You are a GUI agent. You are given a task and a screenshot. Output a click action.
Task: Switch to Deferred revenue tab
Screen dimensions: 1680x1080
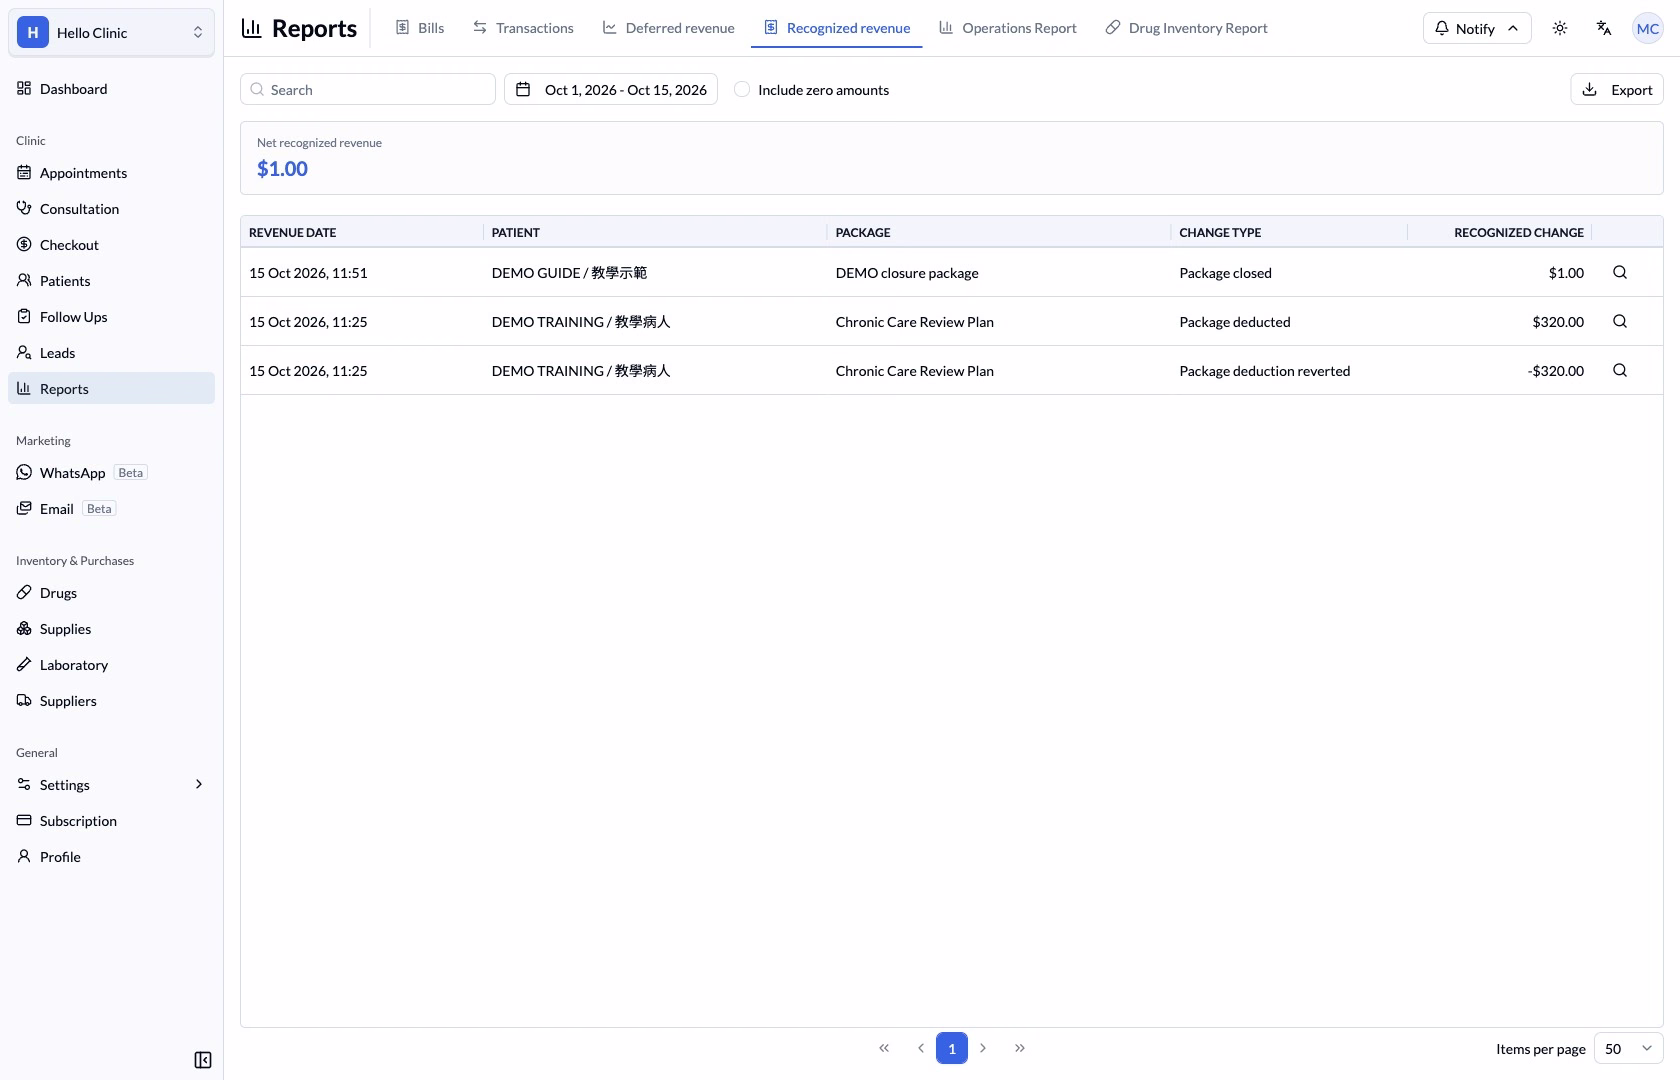[669, 28]
